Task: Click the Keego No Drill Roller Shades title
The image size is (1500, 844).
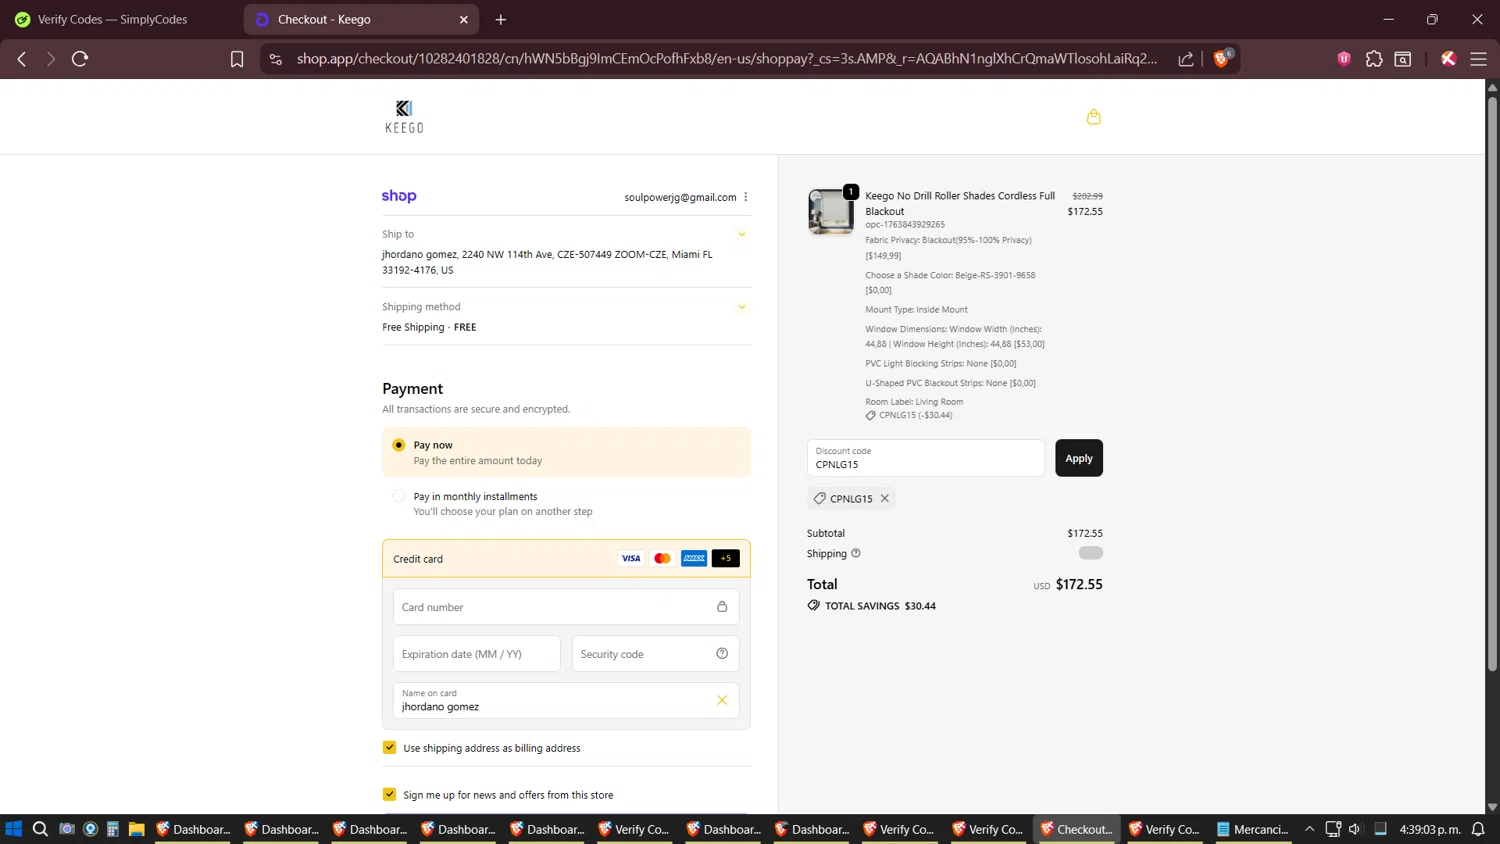Action: point(960,203)
